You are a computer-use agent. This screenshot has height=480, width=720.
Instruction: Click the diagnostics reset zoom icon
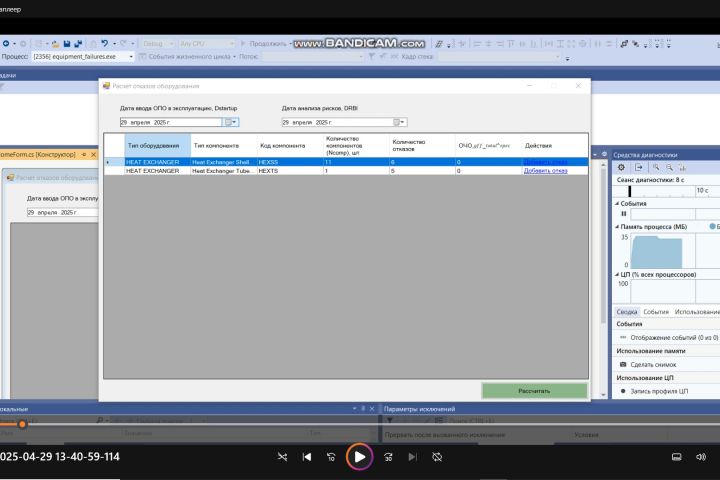coord(682,168)
